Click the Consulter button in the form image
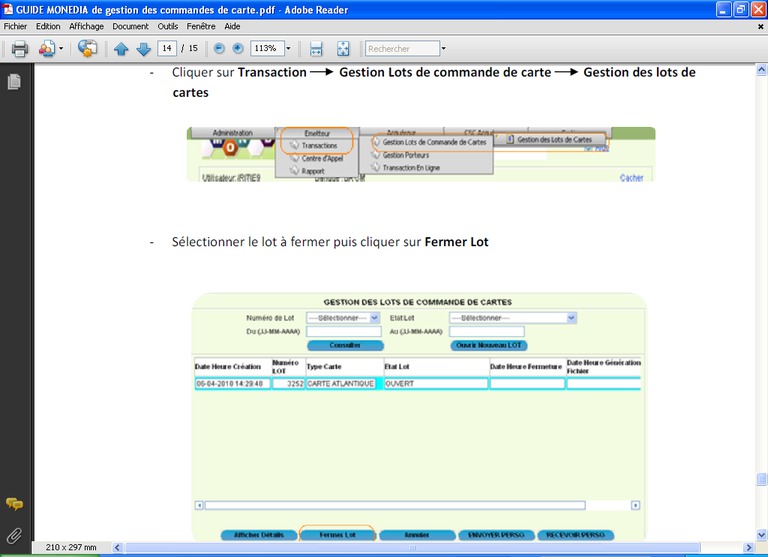Screen dimensions: 768x557 click(345, 345)
